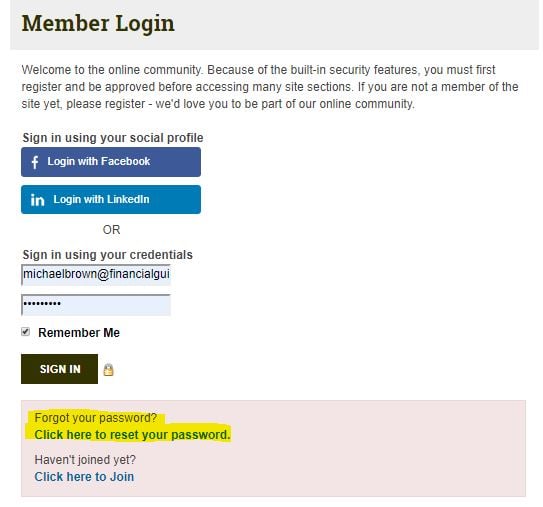Click the Member Login heading

click(x=98, y=24)
